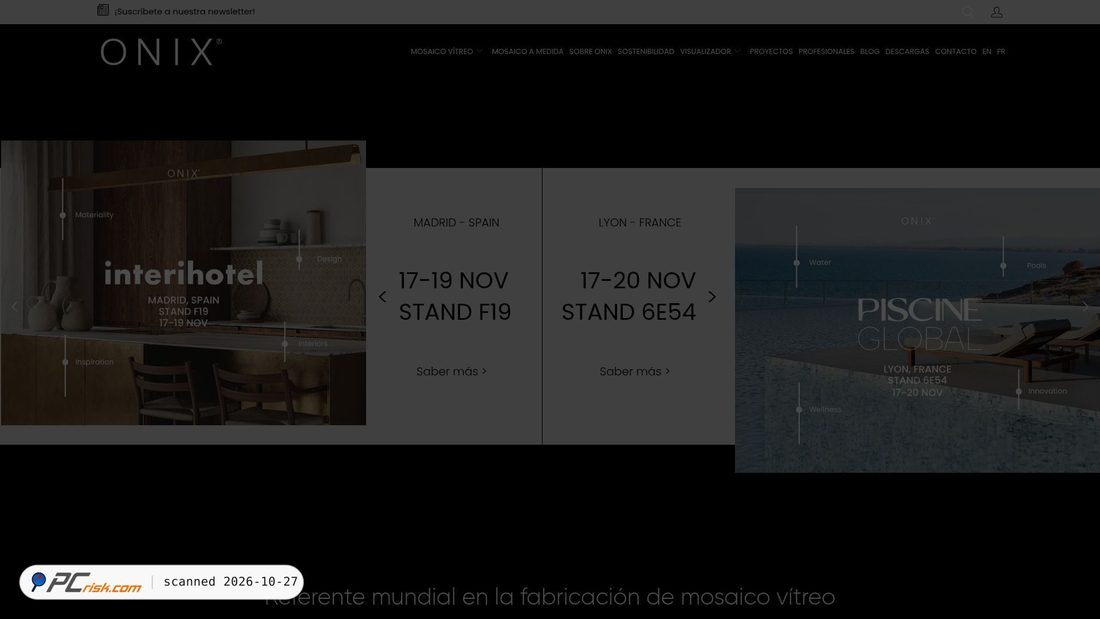Image resolution: width=1100 pixels, height=619 pixels.
Task: Click the 'LYON - FRANCE' heading
Action: tap(640, 222)
